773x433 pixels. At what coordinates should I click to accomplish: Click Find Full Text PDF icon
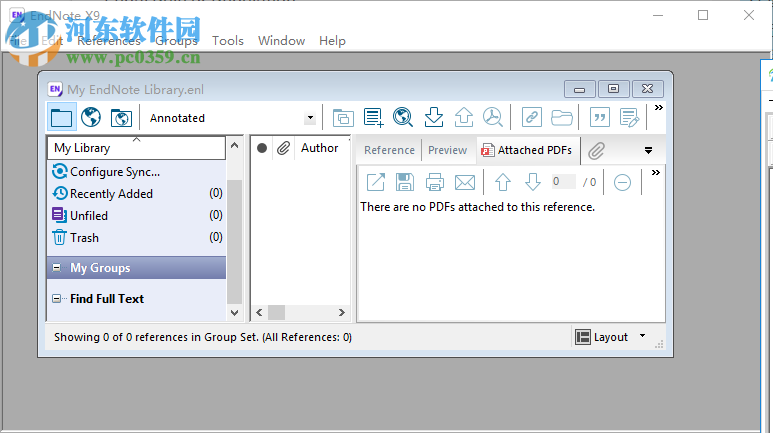(492, 117)
